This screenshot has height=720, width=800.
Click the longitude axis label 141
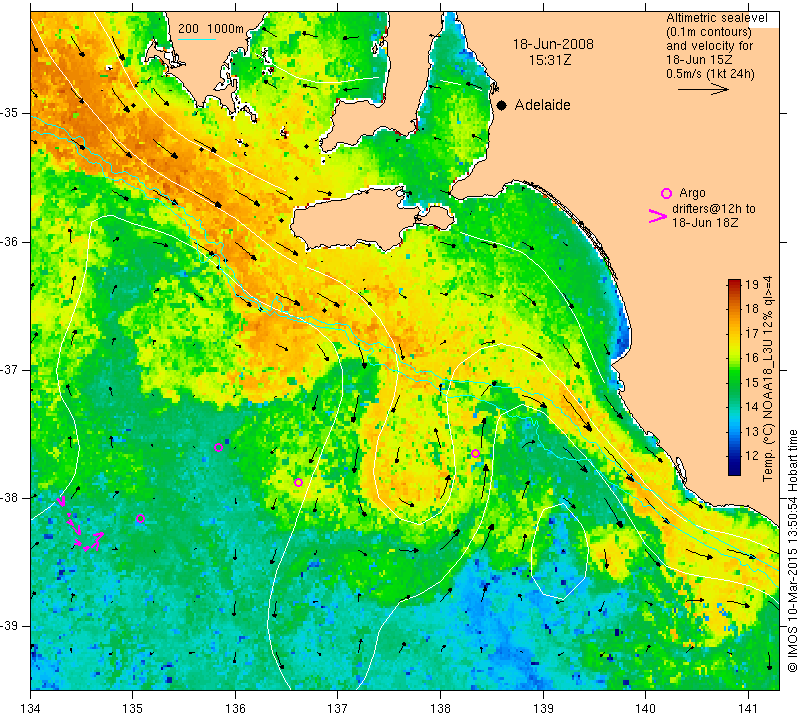coord(748,708)
